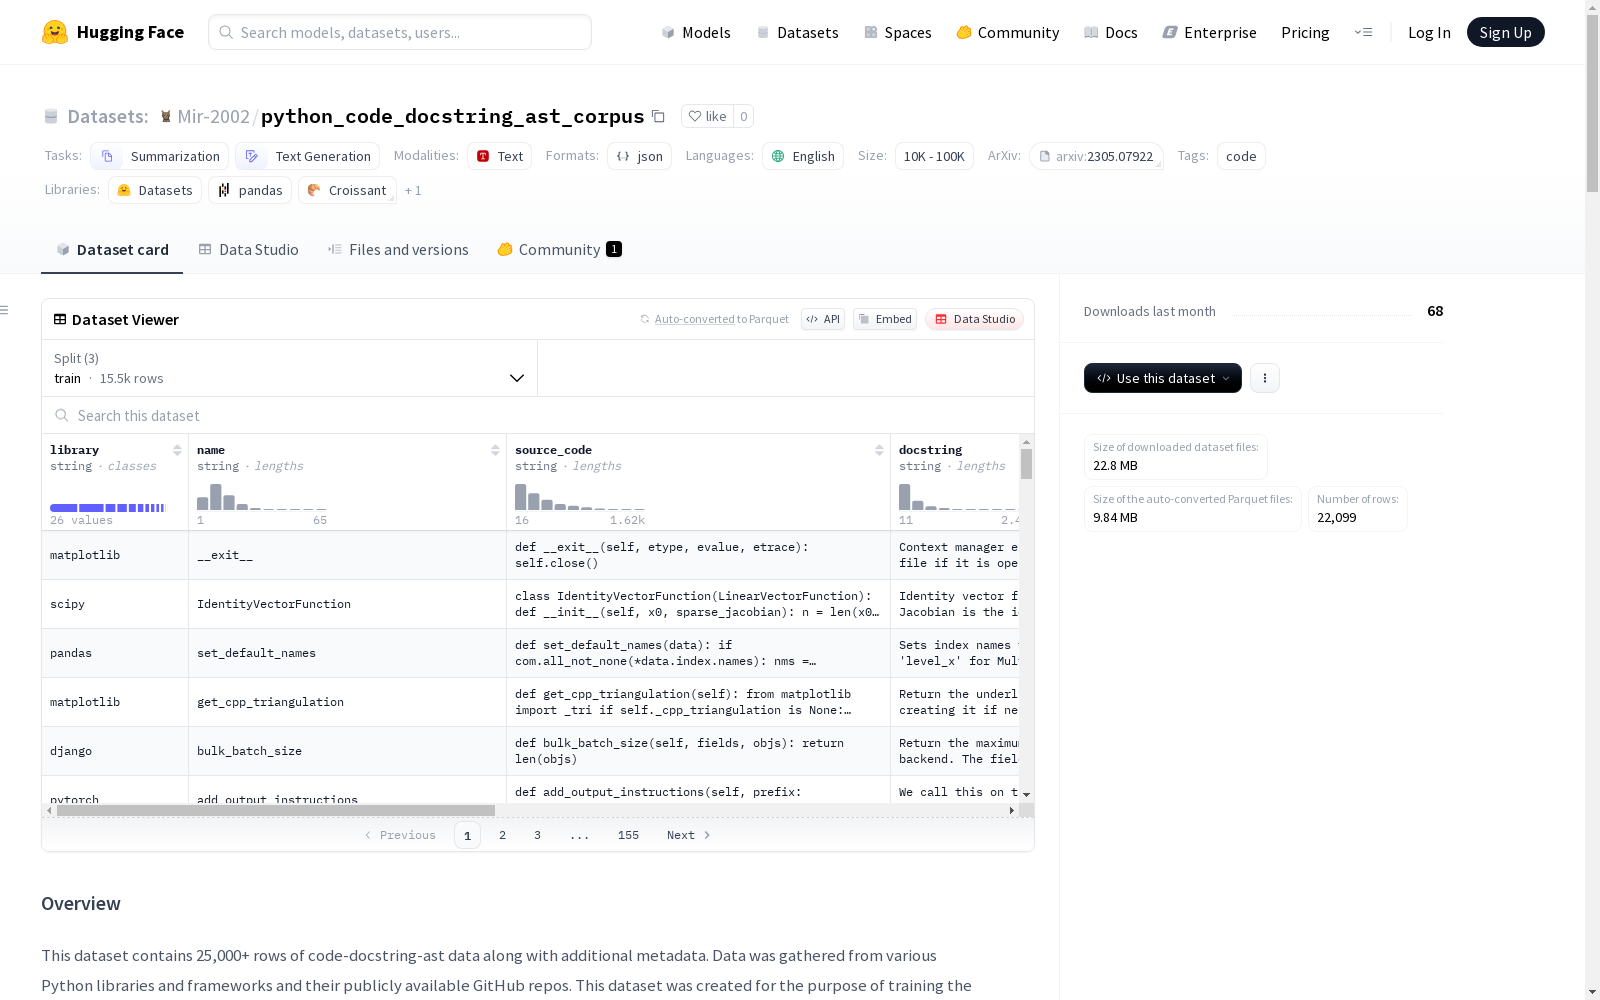Open Docs in top navigation
The image size is (1600, 1000).
(1110, 32)
